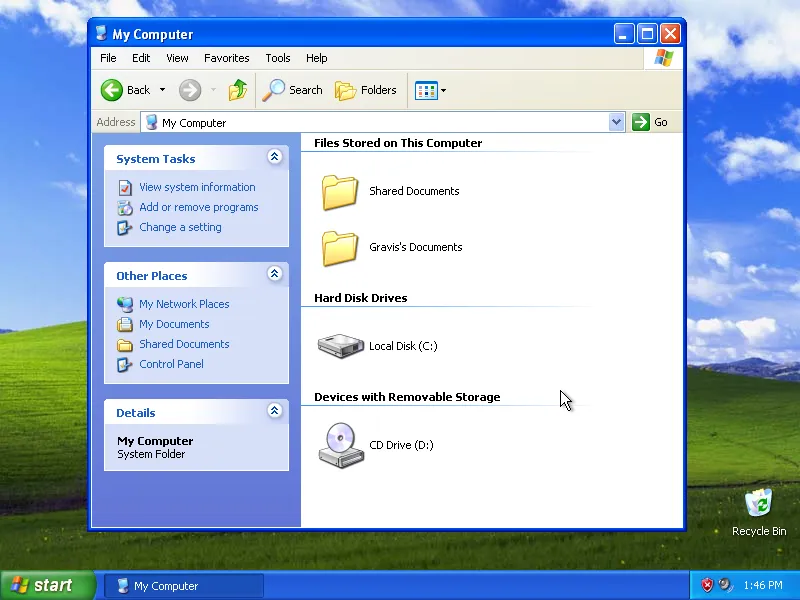The width and height of the screenshot is (800, 600).
Task: Select Local Disk (C:)
Action: click(x=403, y=345)
